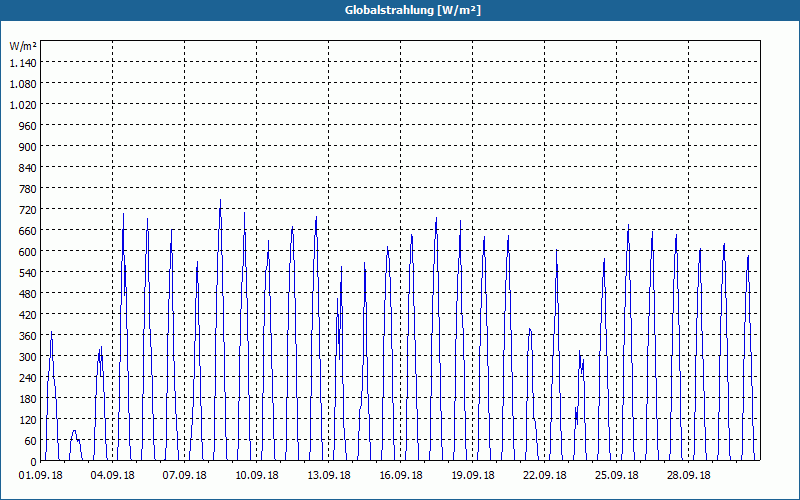Select the 25.09.18 date label
The image size is (800, 500).
(x=616, y=476)
